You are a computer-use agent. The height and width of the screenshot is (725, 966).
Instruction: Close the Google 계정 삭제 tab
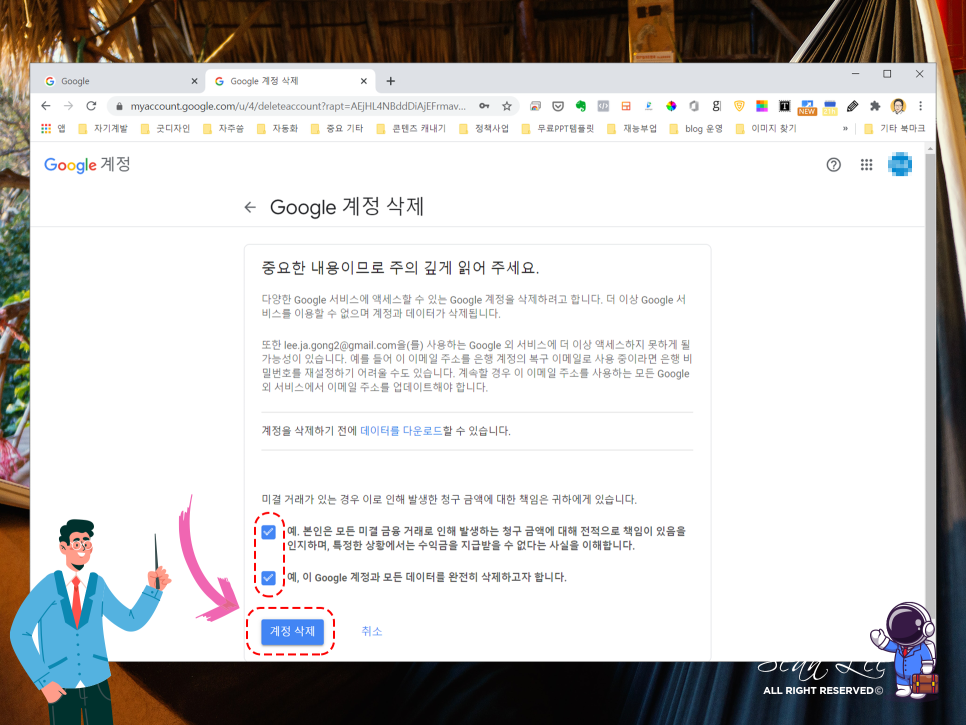tap(363, 81)
